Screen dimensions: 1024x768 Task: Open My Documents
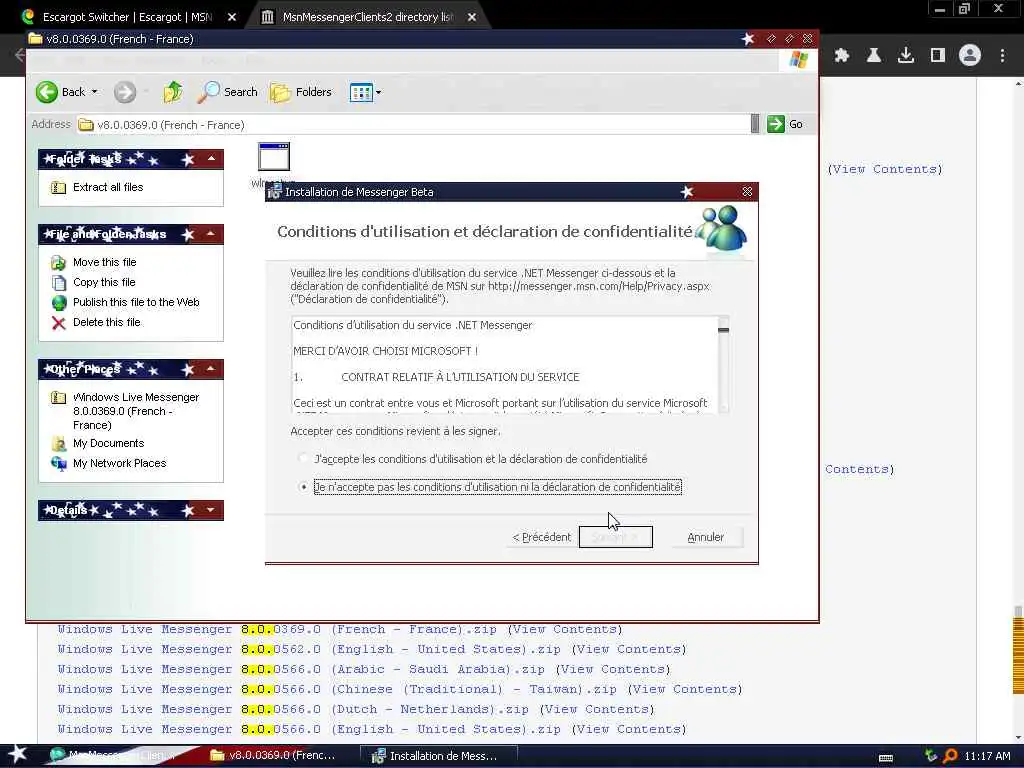[108, 443]
